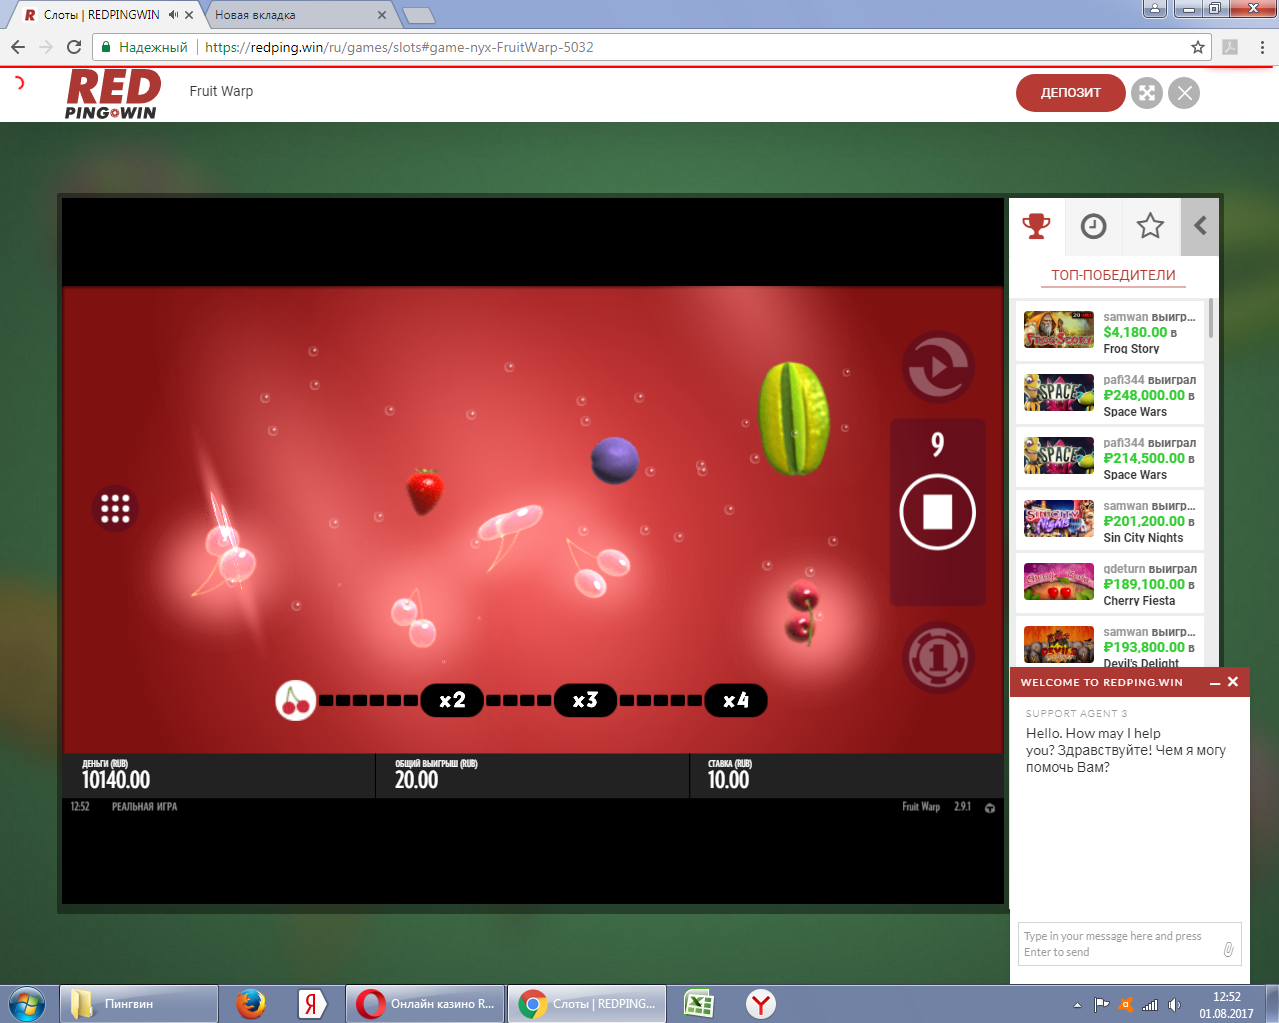
Task: Click the ДЕНЬГИ balance 10140.00 value
Action: point(116,780)
